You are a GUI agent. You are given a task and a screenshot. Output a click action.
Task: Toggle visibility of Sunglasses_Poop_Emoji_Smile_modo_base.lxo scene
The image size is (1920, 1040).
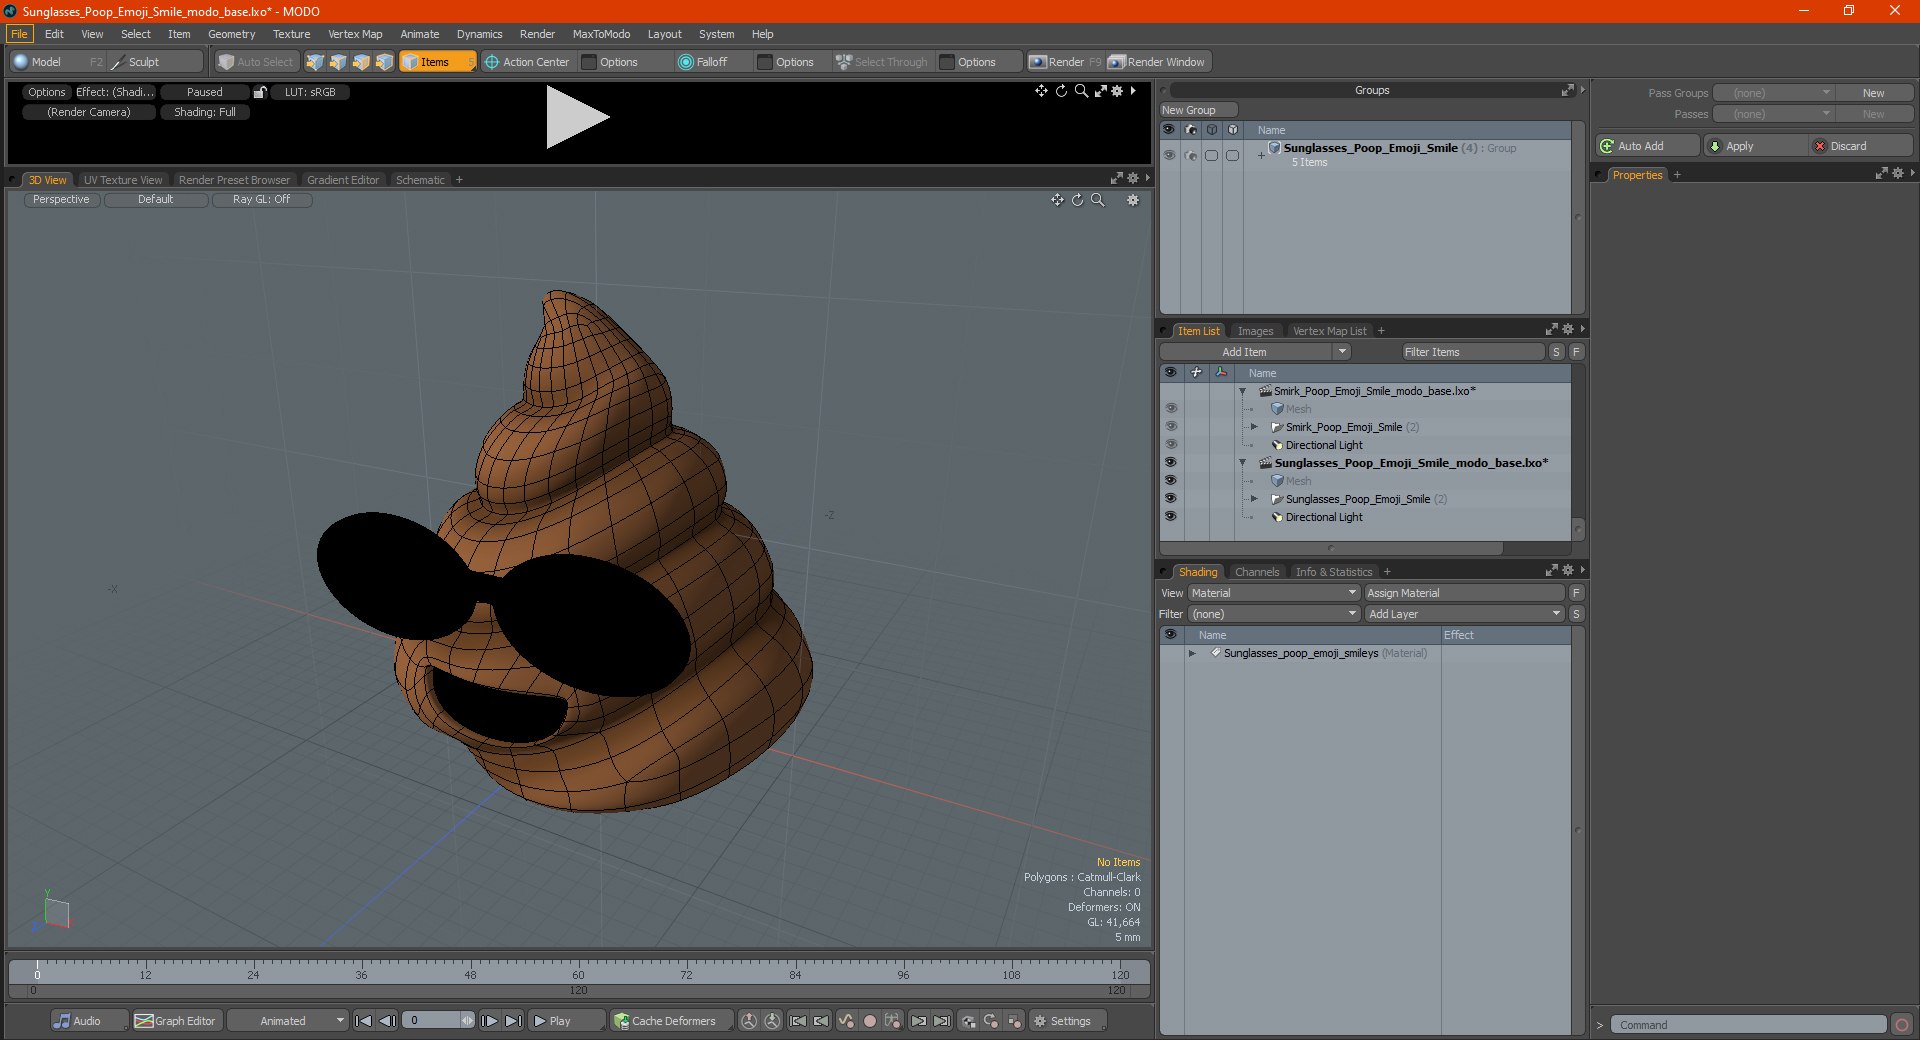(1170, 462)
